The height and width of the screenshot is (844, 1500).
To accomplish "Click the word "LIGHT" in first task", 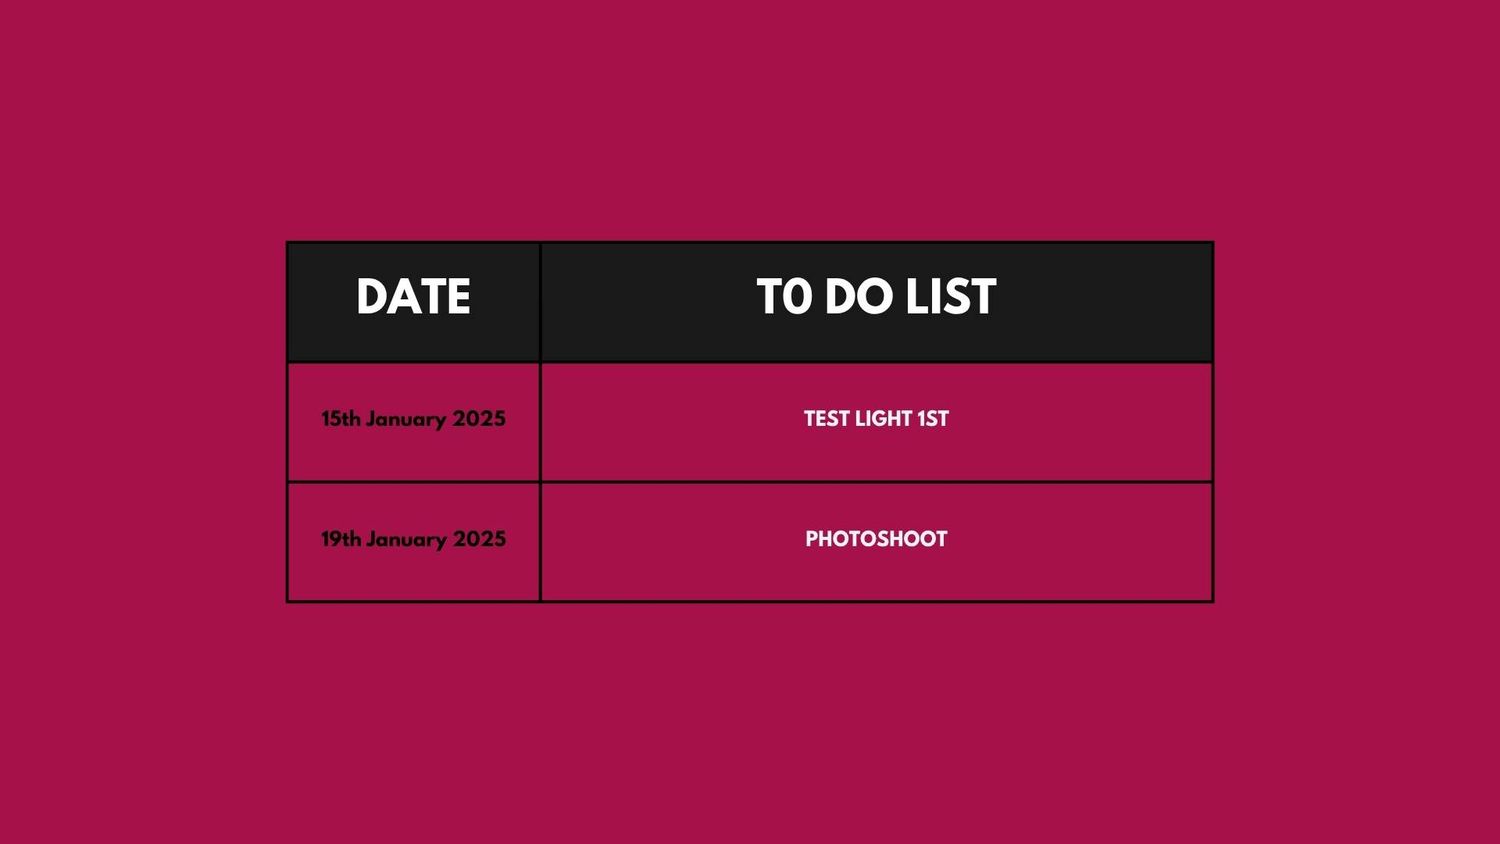I will point(884,419).
